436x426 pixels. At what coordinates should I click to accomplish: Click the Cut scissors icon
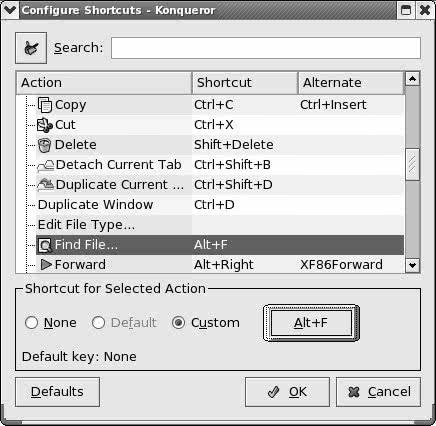45,125
